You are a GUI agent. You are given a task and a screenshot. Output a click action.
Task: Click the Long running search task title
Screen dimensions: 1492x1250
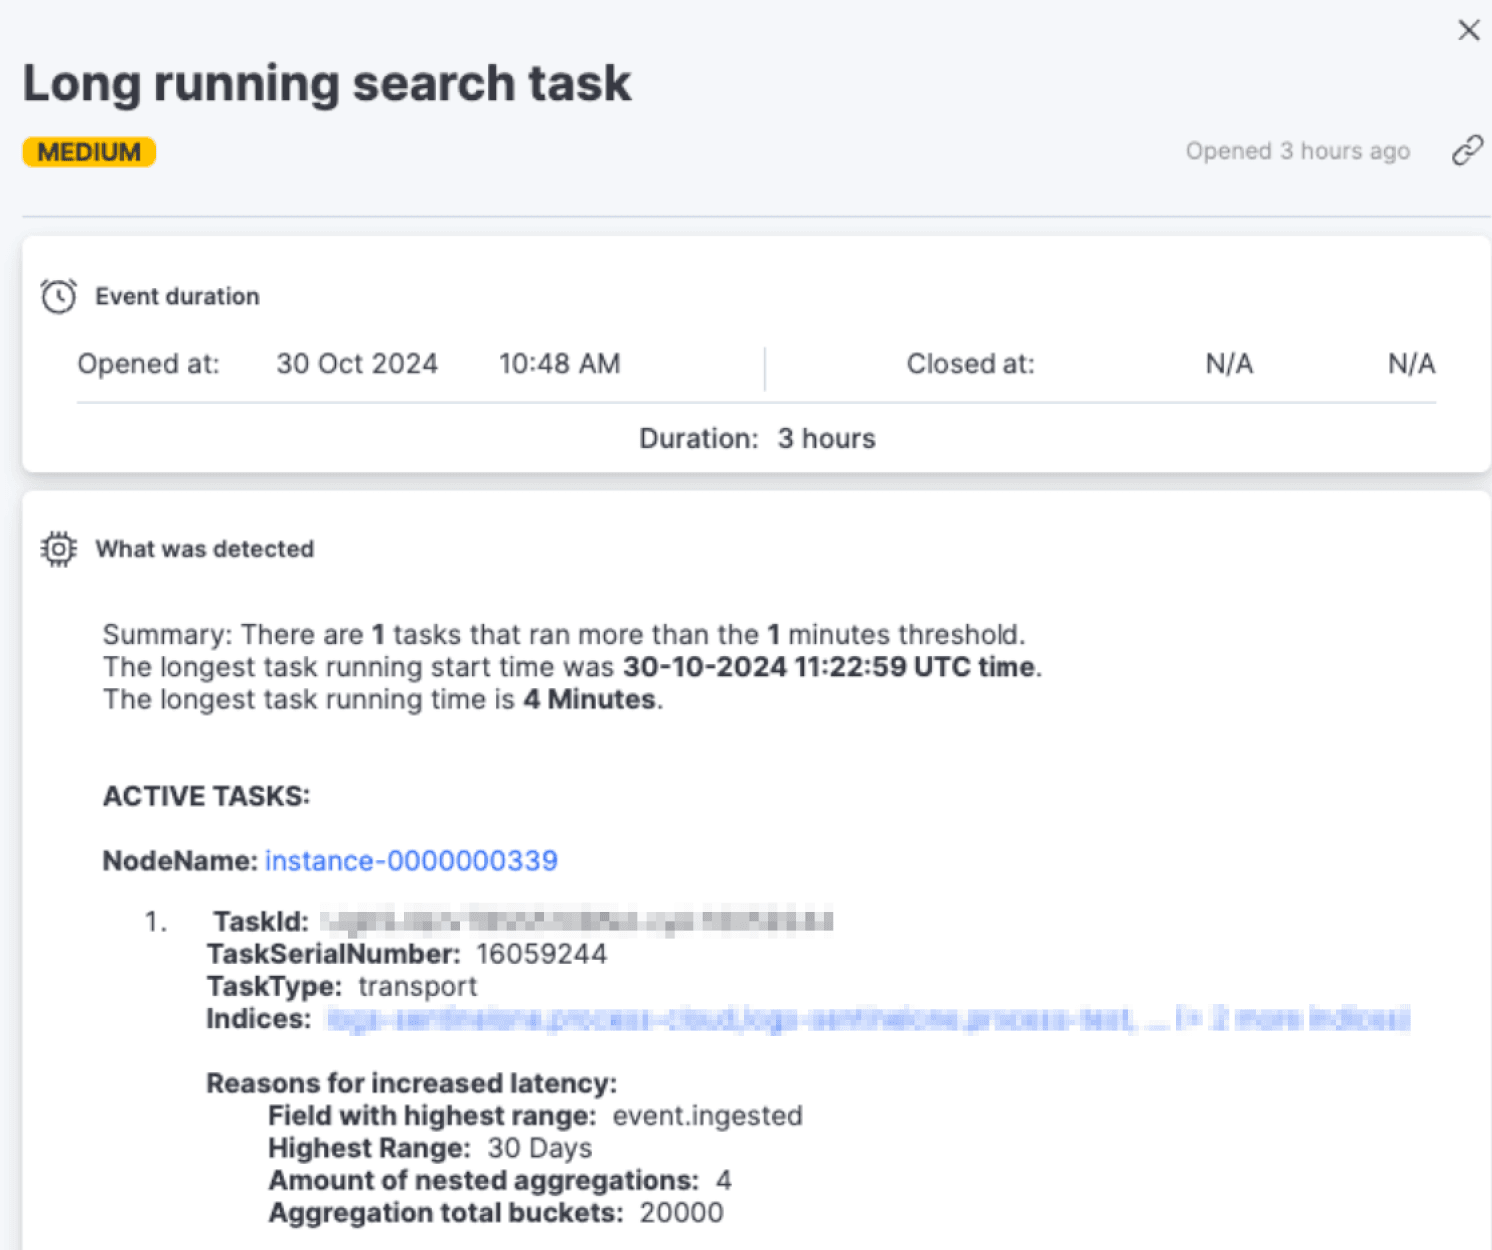pyautogui.click(x=327, y=83)
